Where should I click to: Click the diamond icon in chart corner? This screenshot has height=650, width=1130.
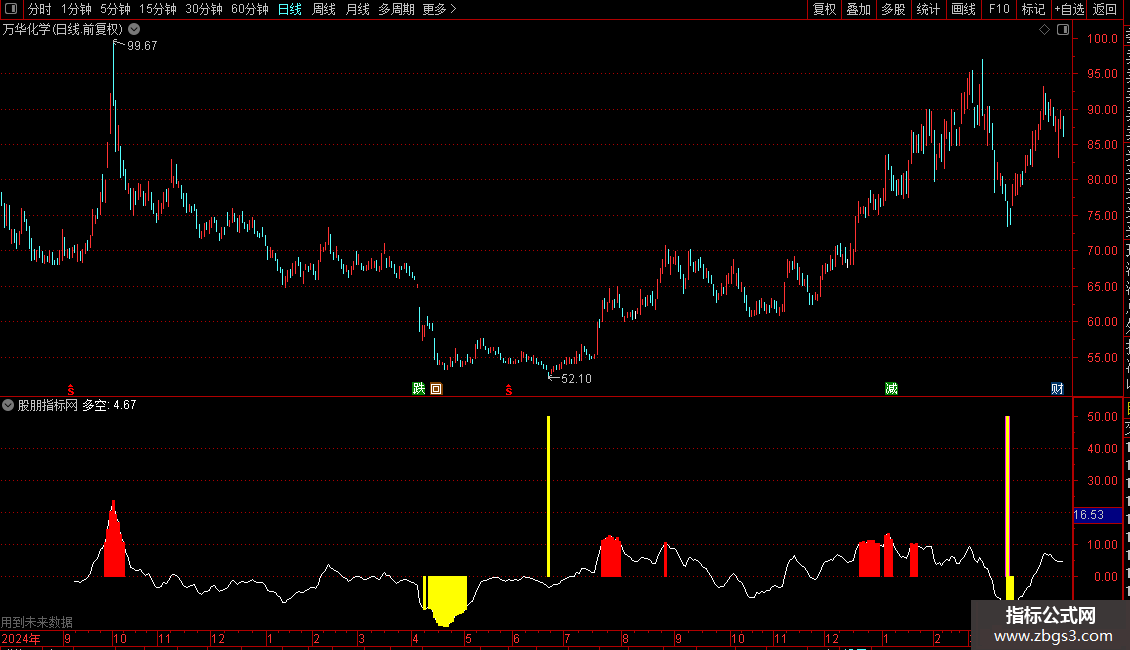pos(1044,30)
